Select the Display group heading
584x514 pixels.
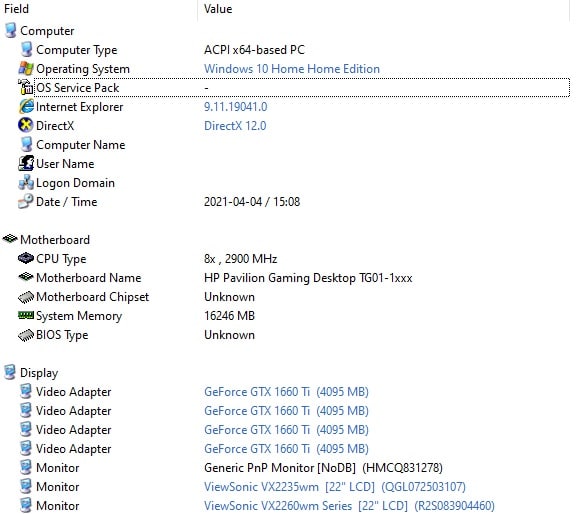[x=39, y=373]
